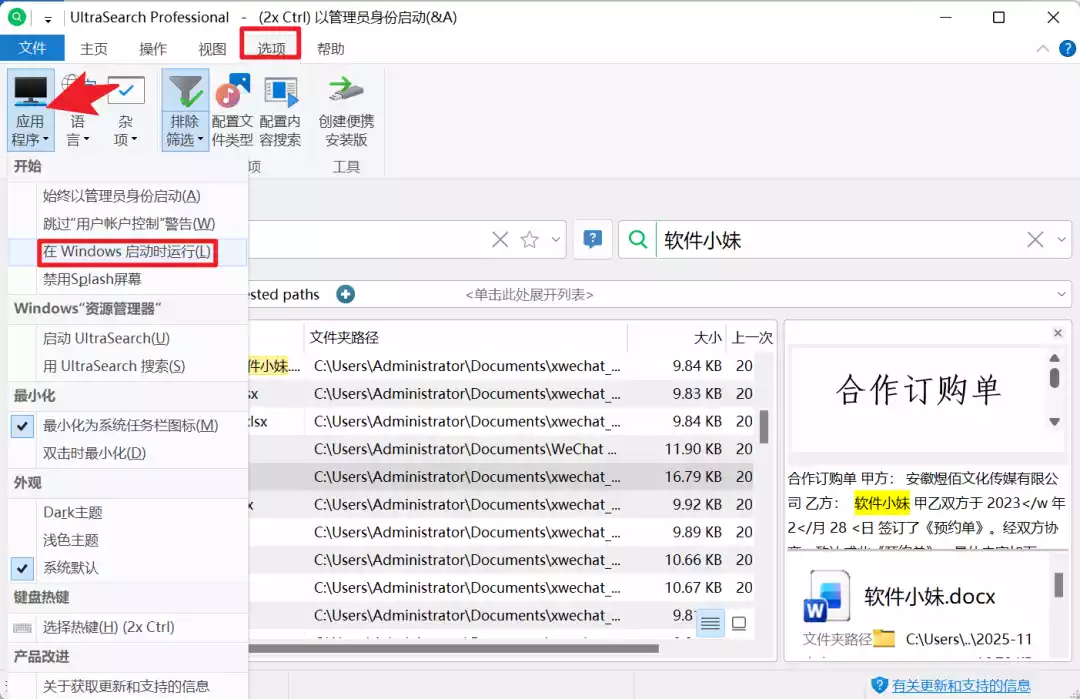Click the 排除筛选 funnel filter icon

click(185, 92)
